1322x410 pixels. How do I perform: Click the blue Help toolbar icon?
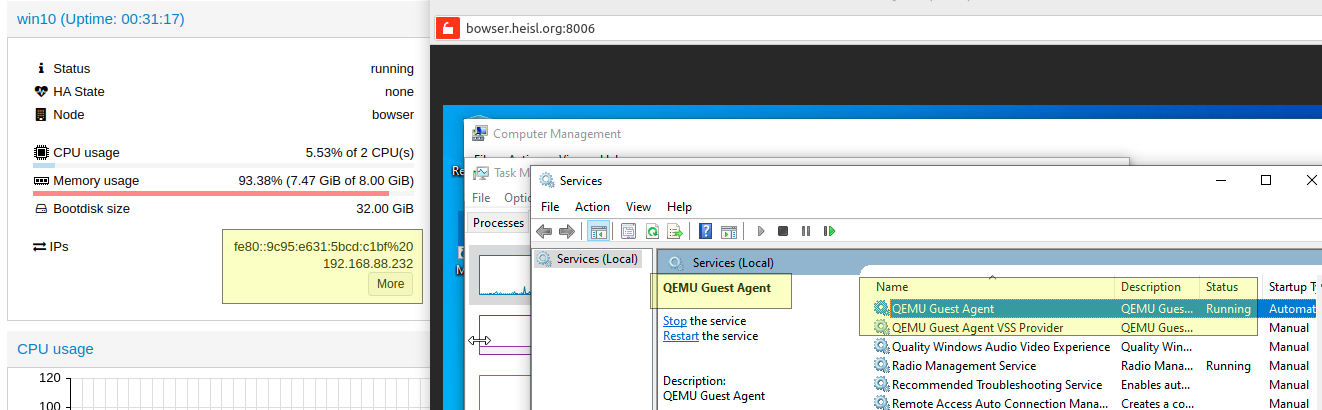706,231
